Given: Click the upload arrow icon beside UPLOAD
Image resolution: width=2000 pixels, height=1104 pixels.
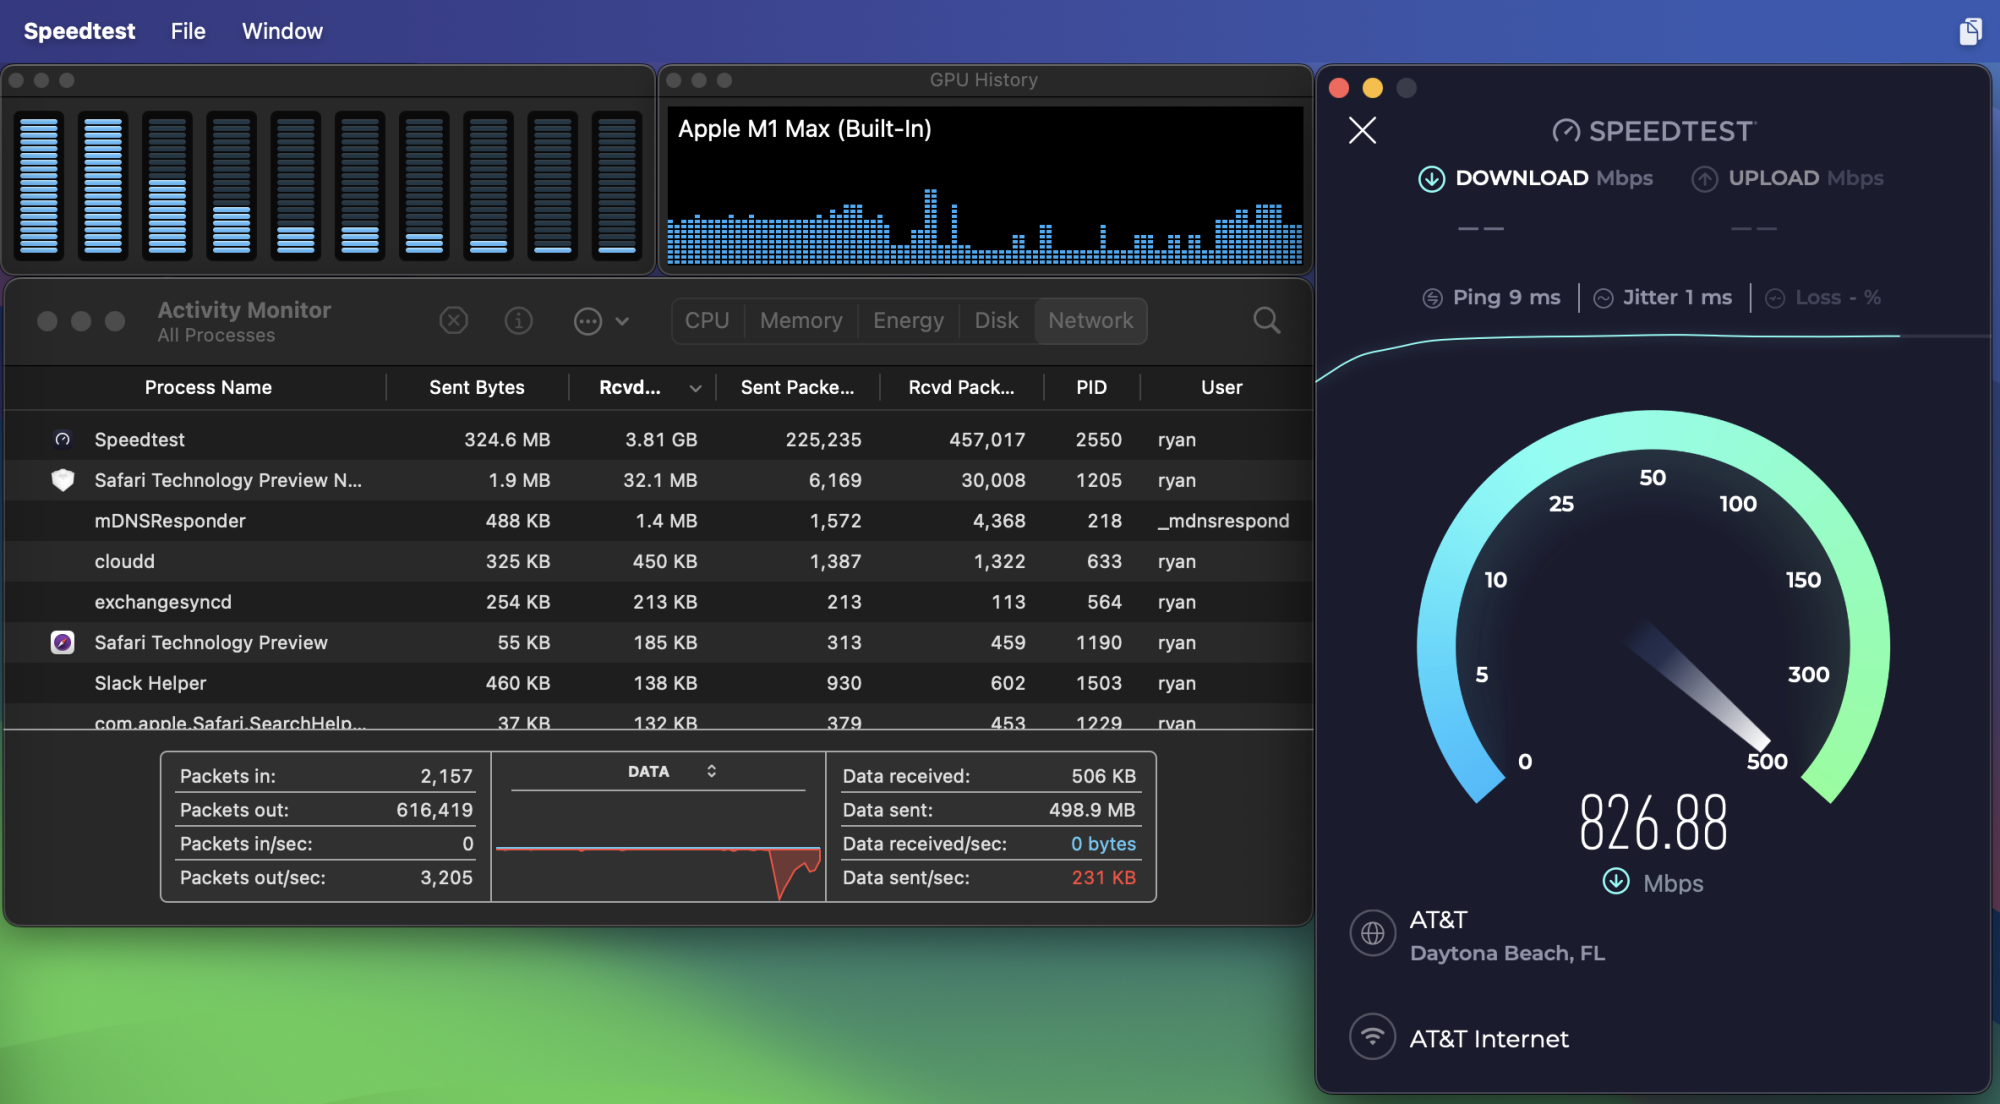Looking at the screenshot, I should click(x=1704, y=179).
